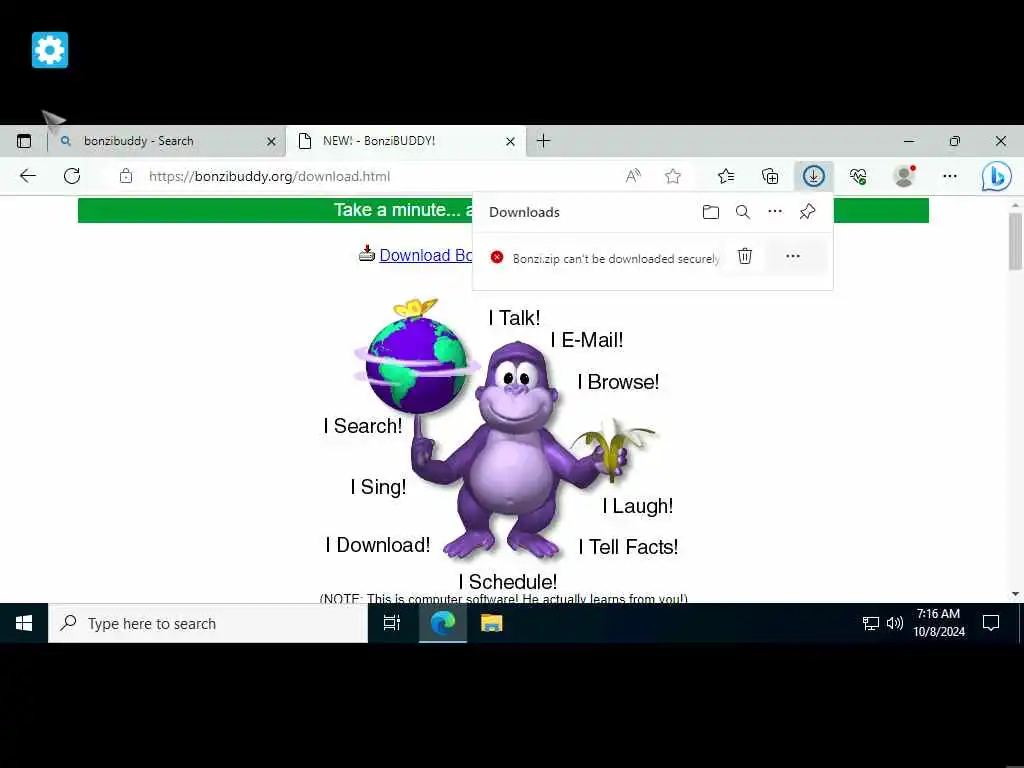Click the page vertical scrollbar thumb

[1016, 241]
